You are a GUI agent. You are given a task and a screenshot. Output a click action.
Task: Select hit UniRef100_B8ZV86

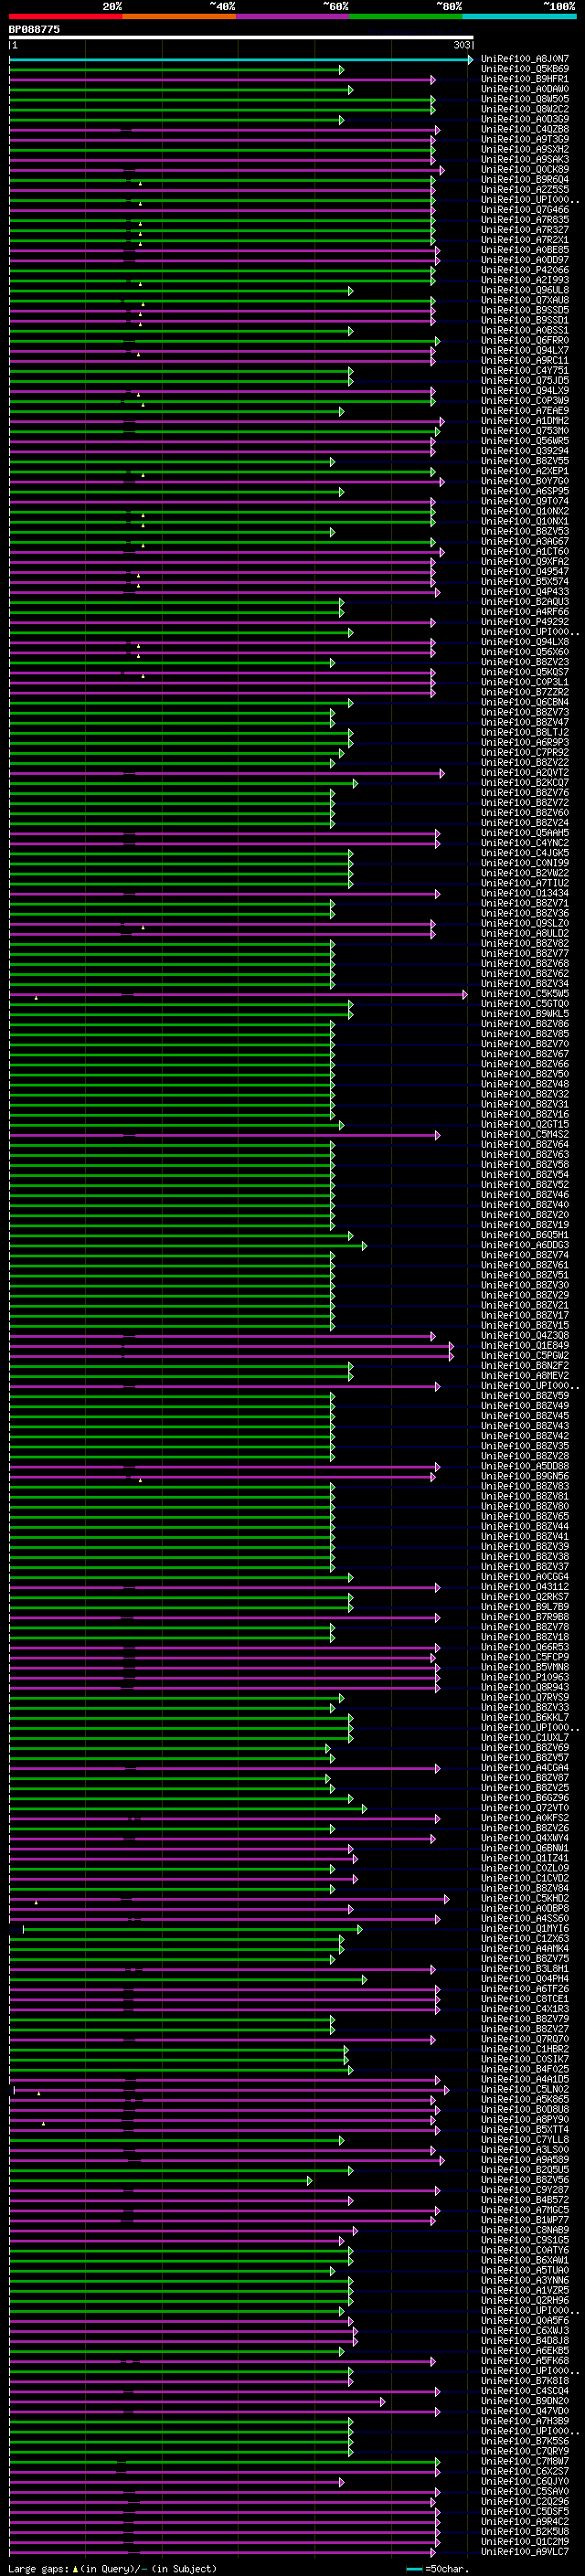(524, 1024)
